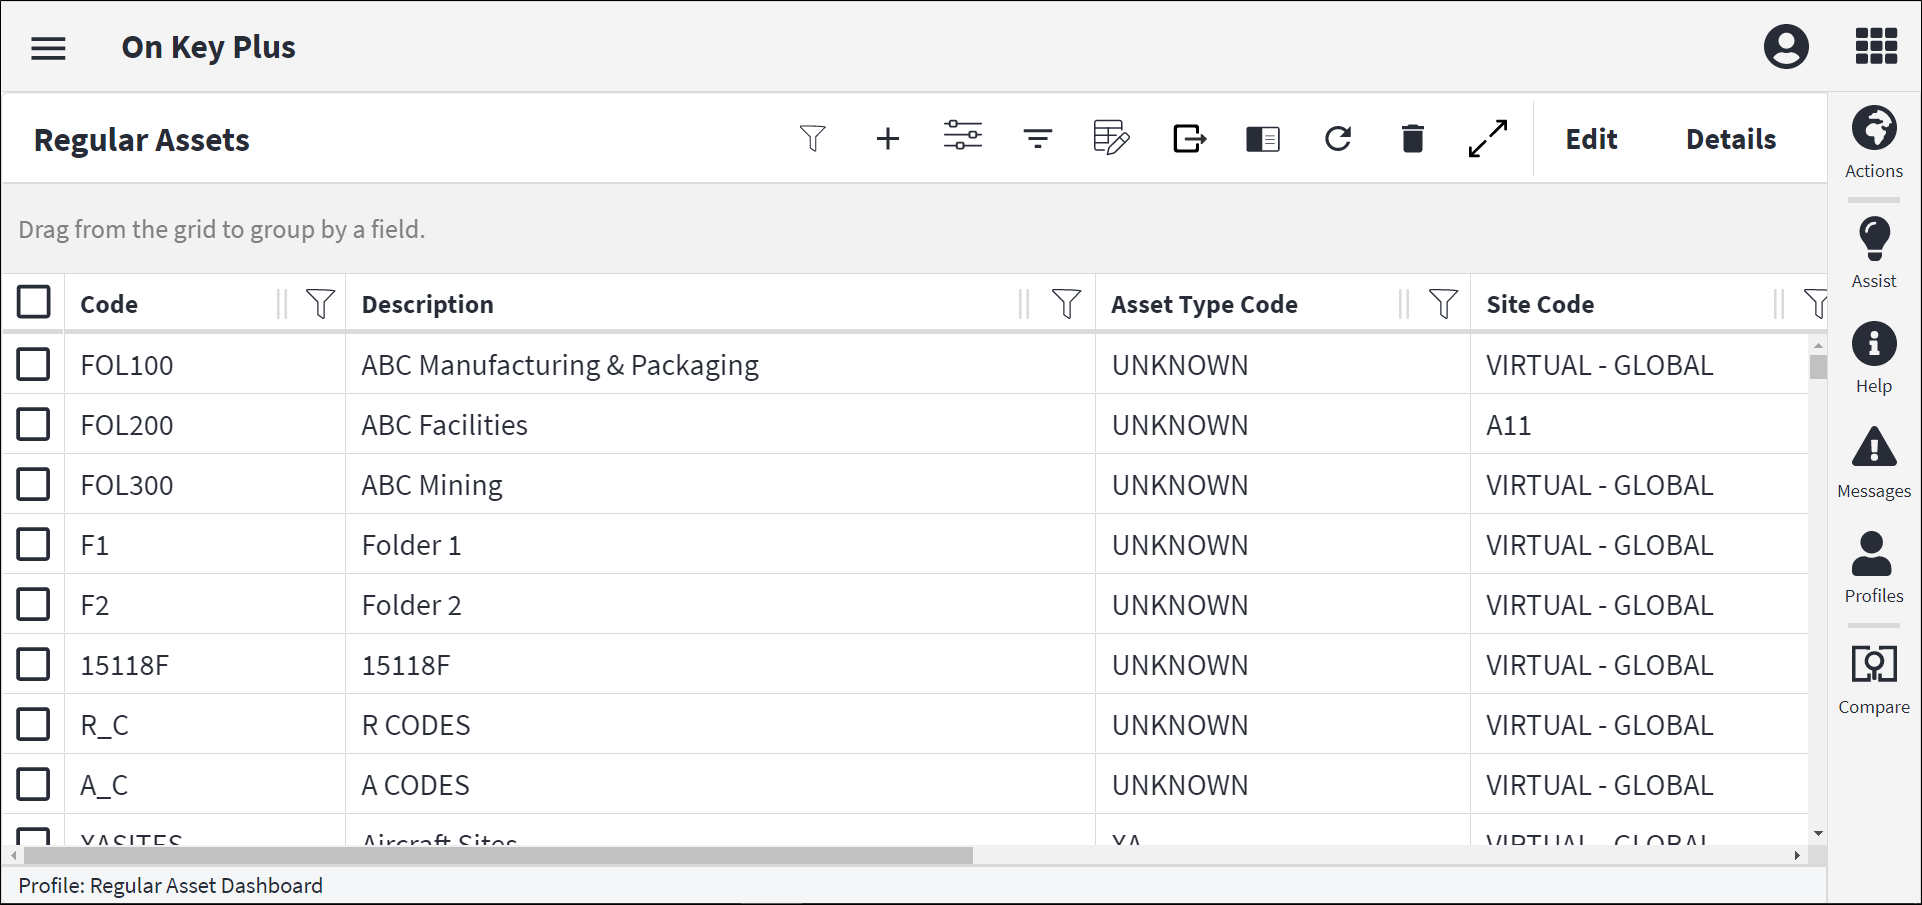Open the Messages warning panel
The image size is (1922, 905).
click(1873, 462)
